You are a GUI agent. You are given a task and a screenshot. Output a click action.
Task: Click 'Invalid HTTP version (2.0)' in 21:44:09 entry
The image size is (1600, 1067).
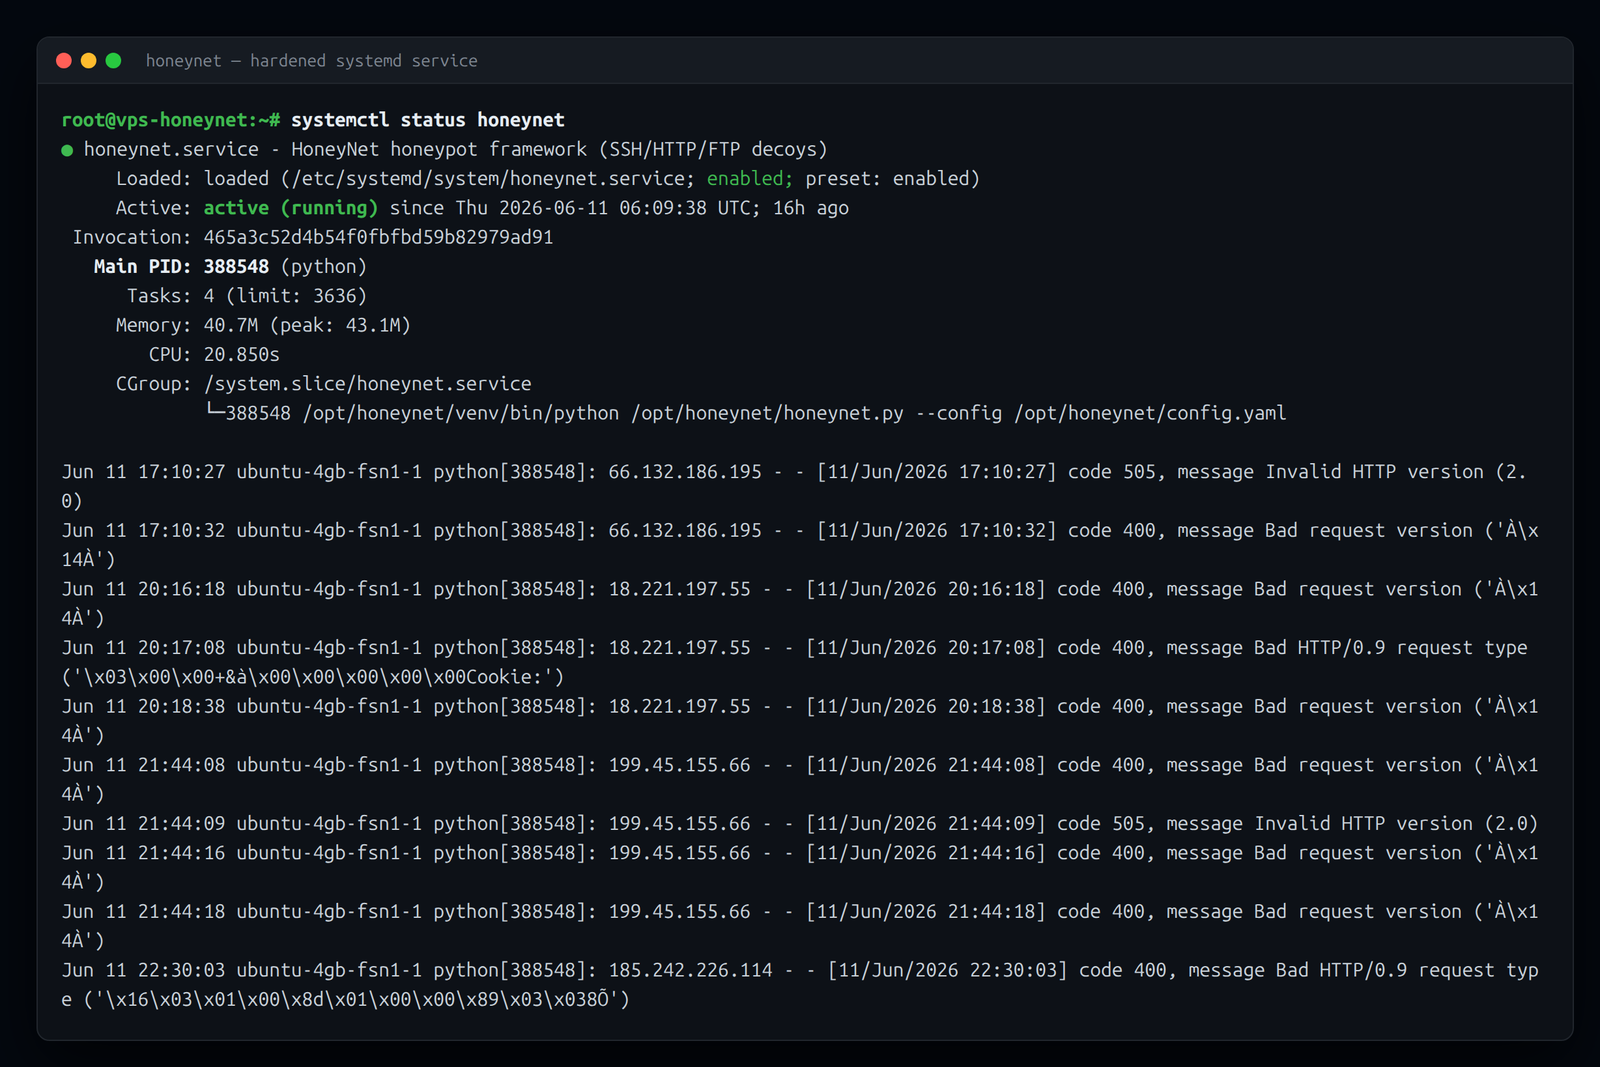coord(1396,824)
